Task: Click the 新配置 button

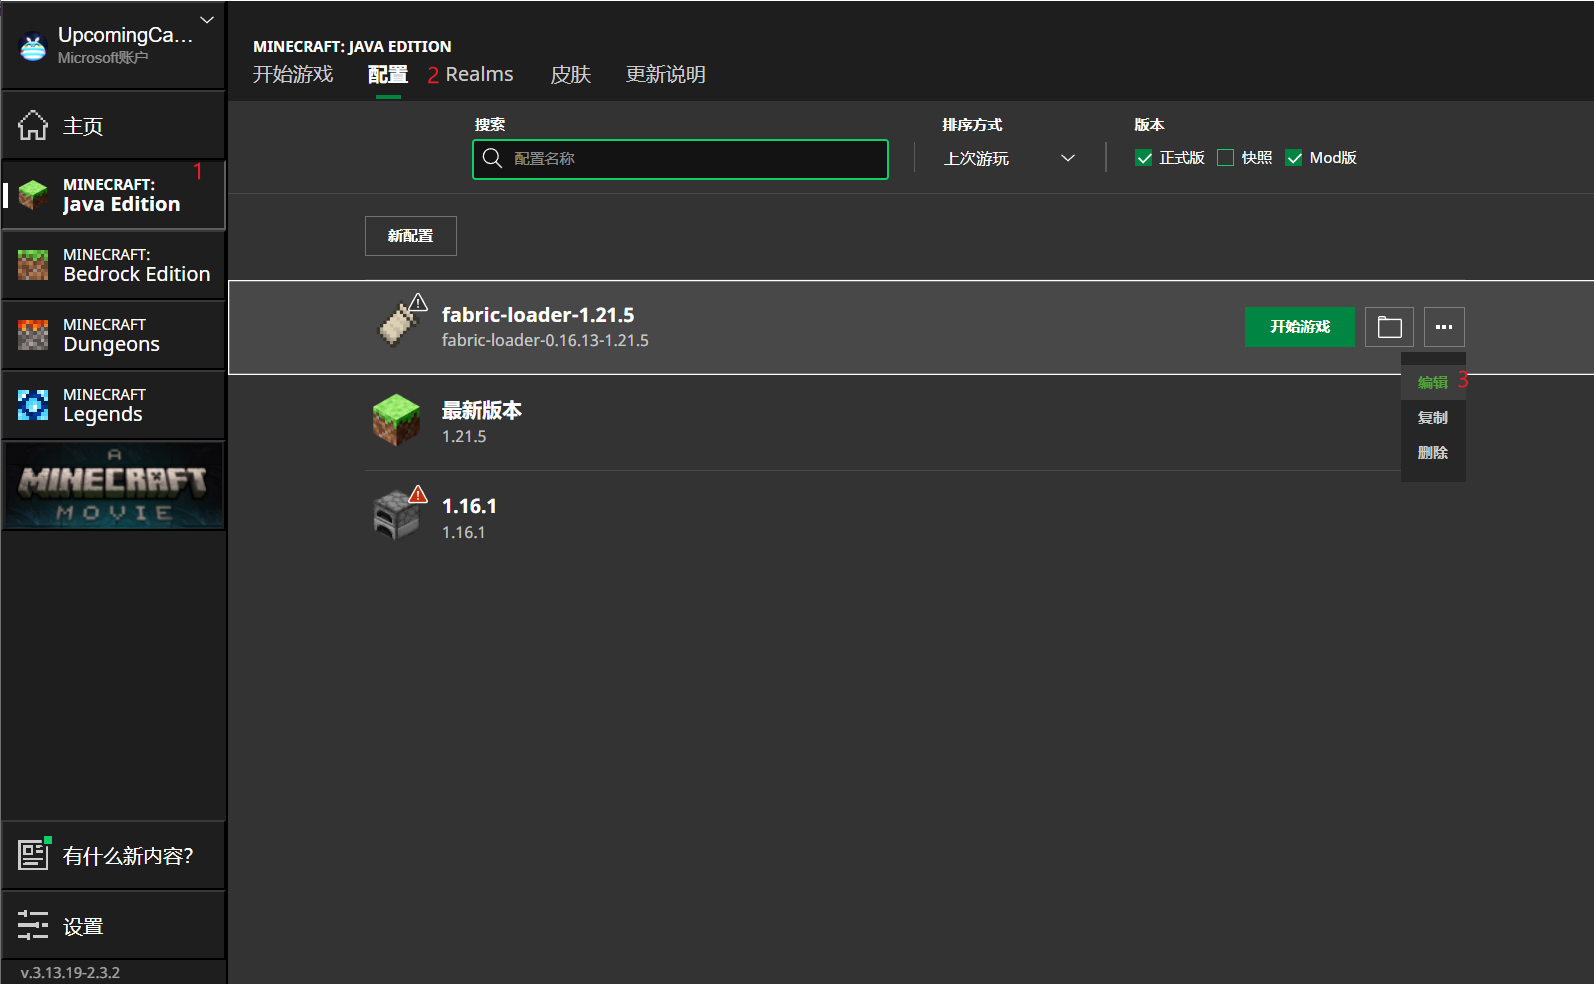Action: click(411, 236)
